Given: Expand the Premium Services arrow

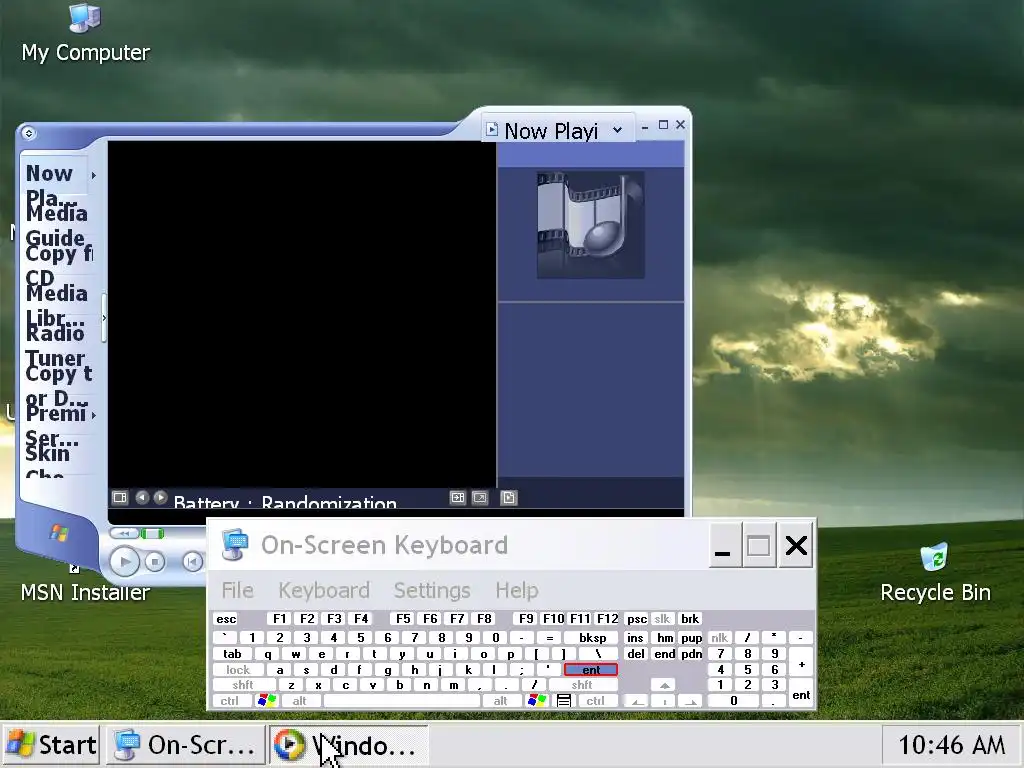Looking at the screenshot, I should pos(94,415).
